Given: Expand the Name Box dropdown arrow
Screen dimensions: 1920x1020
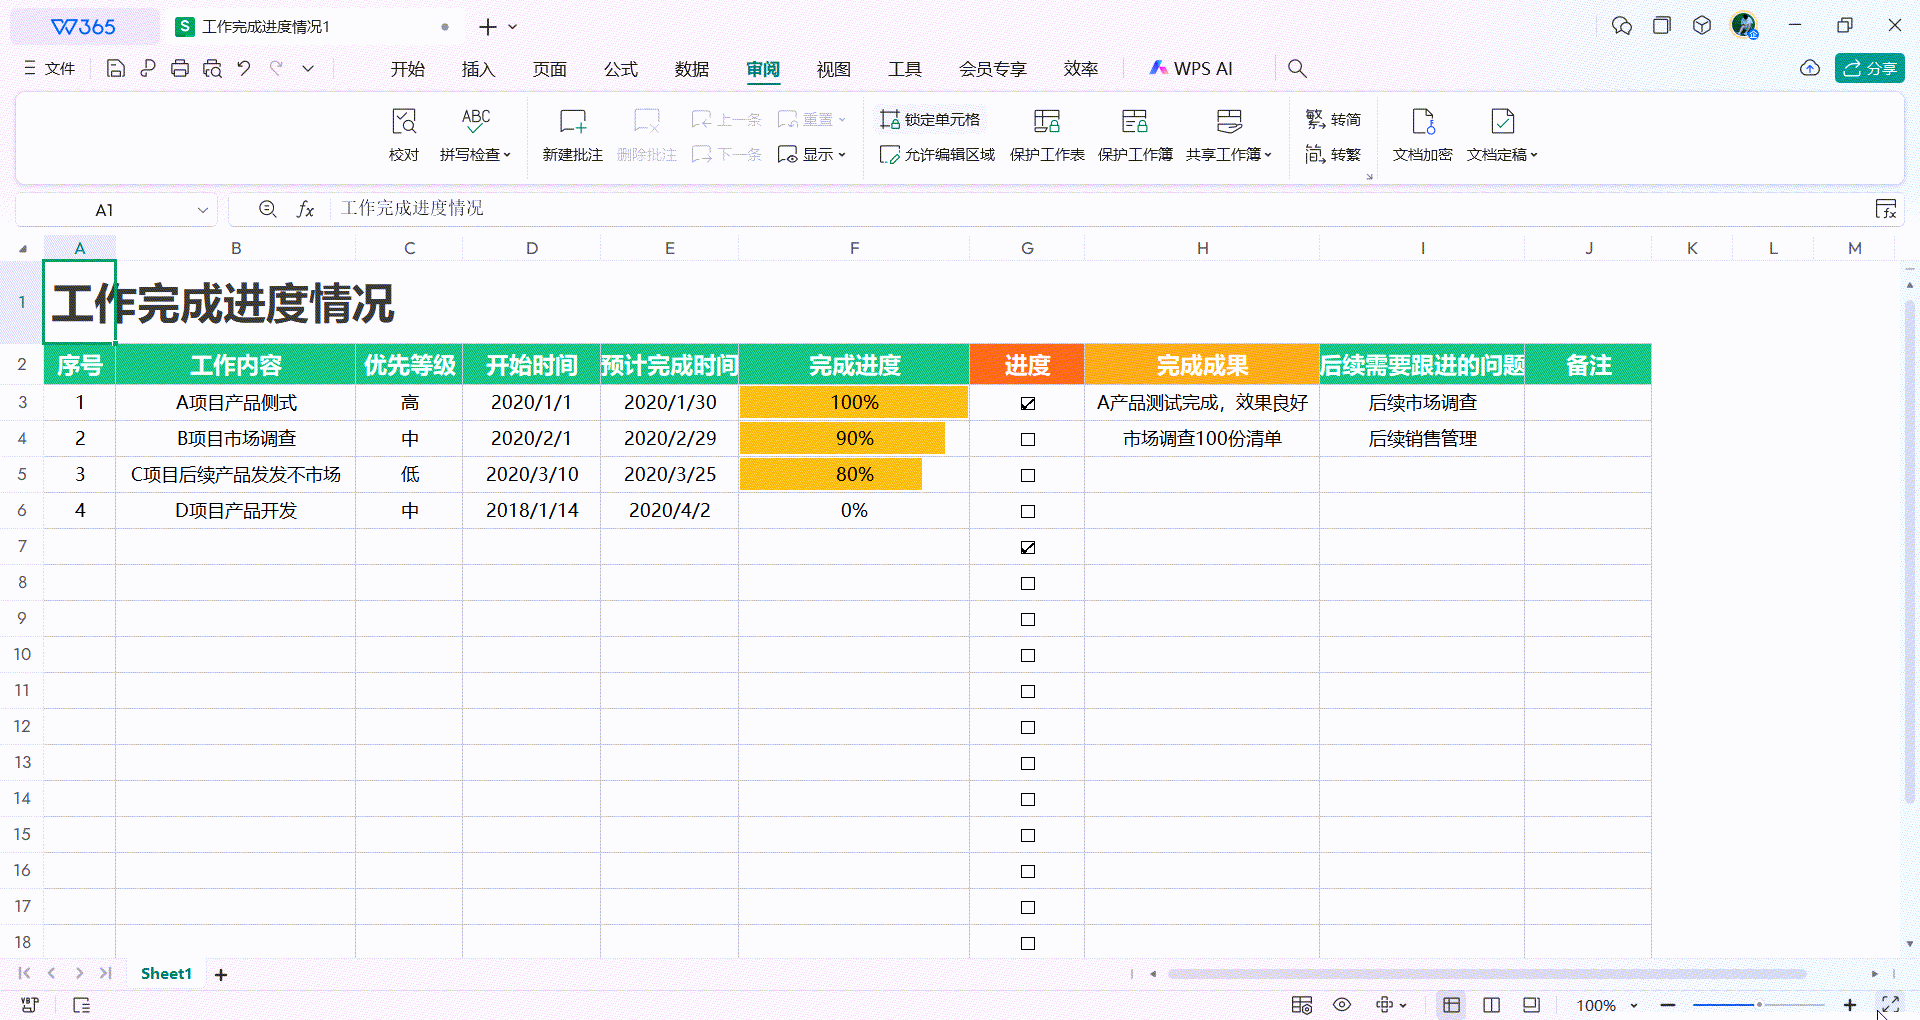Looking at the screenshot, I should 202,210.
